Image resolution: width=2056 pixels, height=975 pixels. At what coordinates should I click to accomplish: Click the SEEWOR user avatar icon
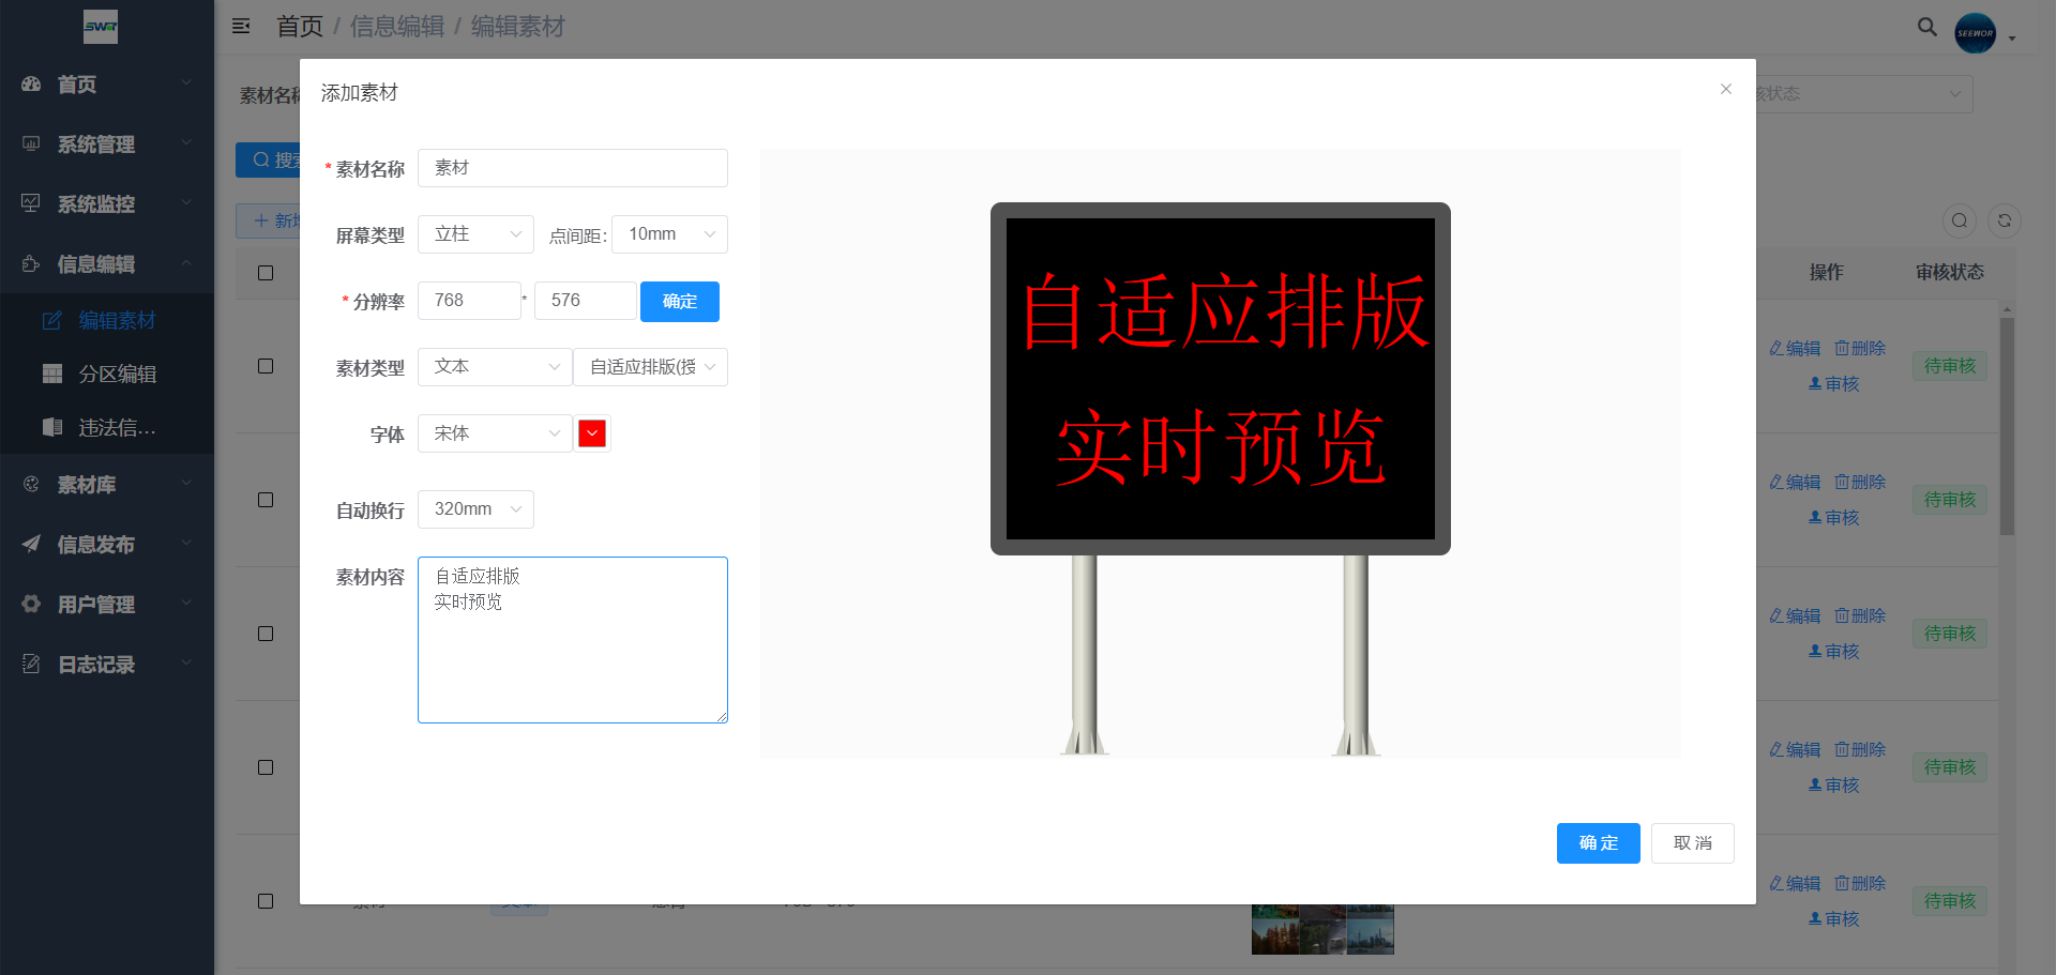(1974, 33)
